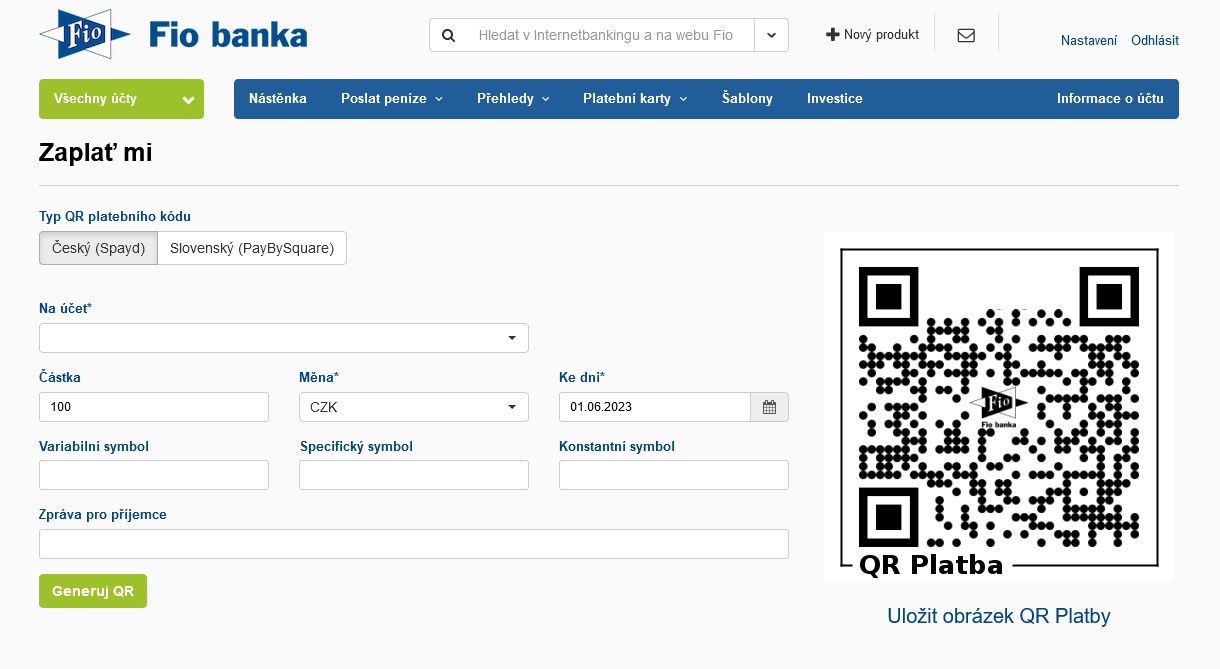The width and height of the screenshot is (1220, 669).
Task: Open the Všechny účty account selector
Action: click(121, 99)
